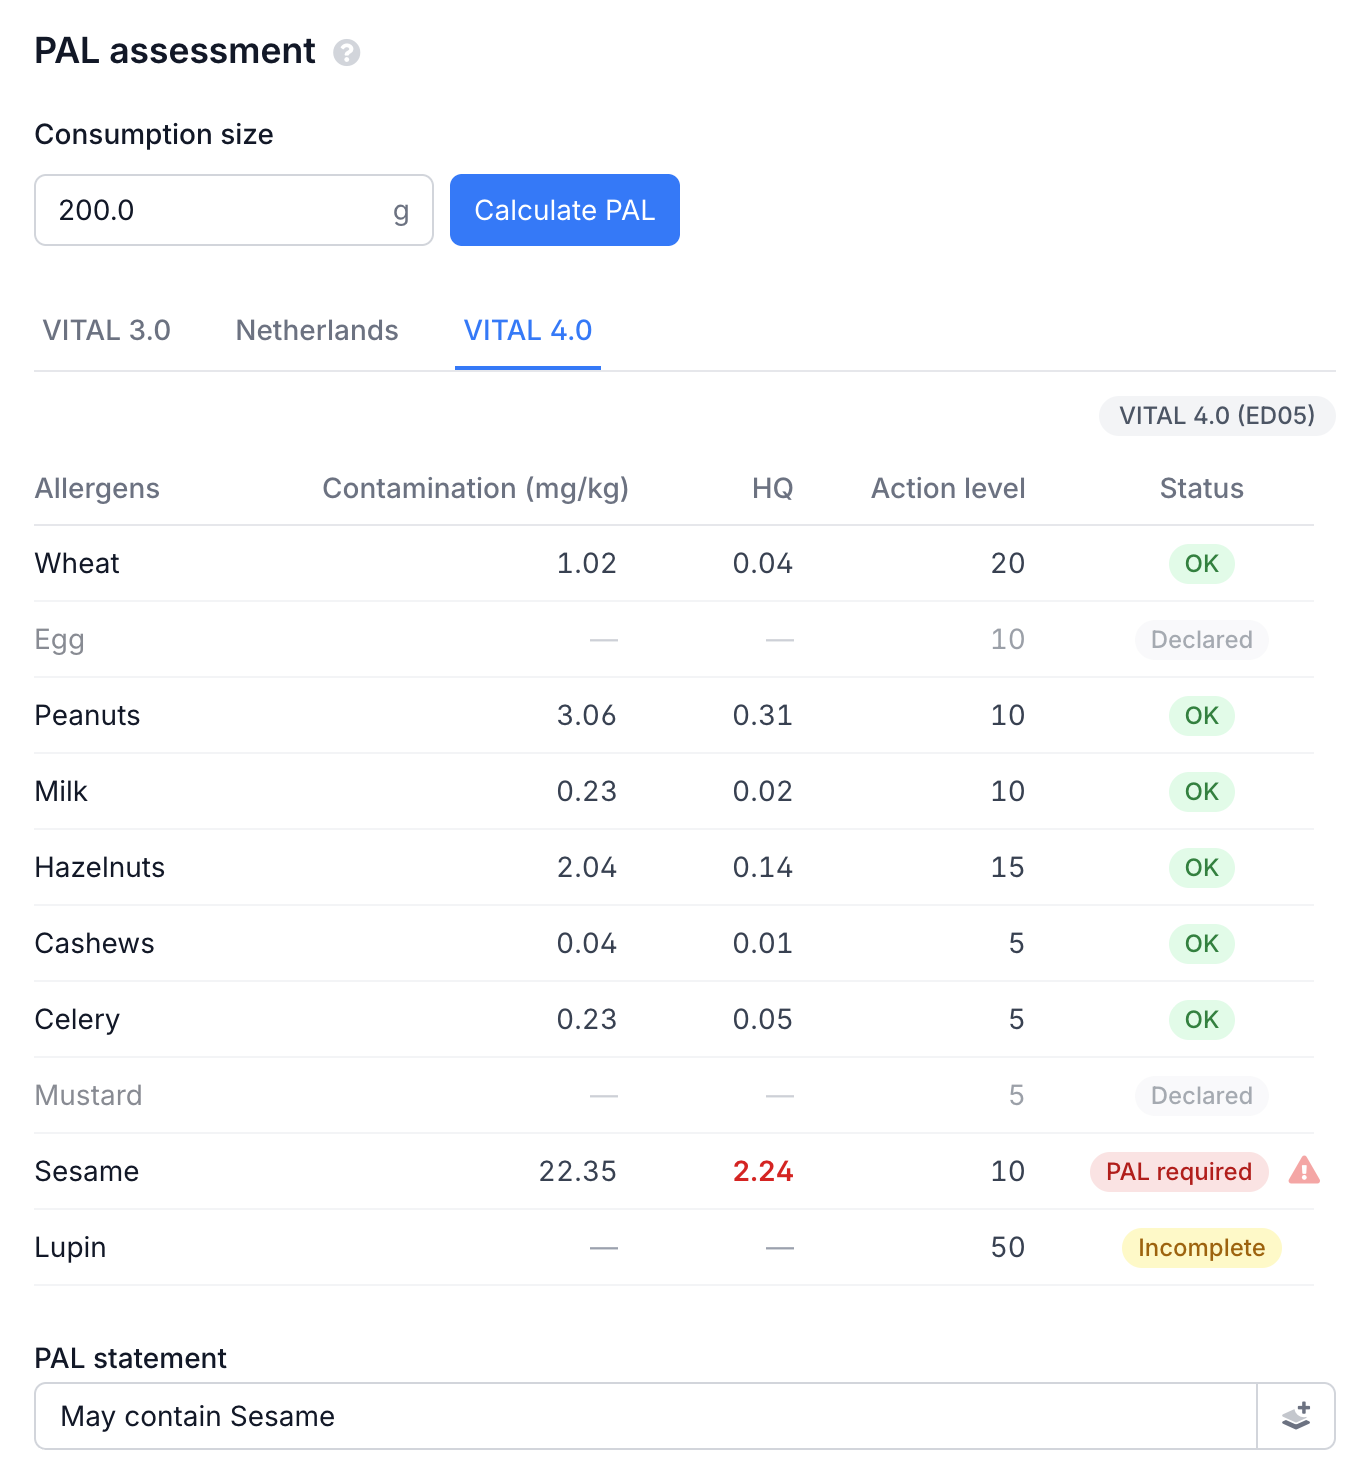Click the add layer icon in PAL statement

[1296, 1416]
